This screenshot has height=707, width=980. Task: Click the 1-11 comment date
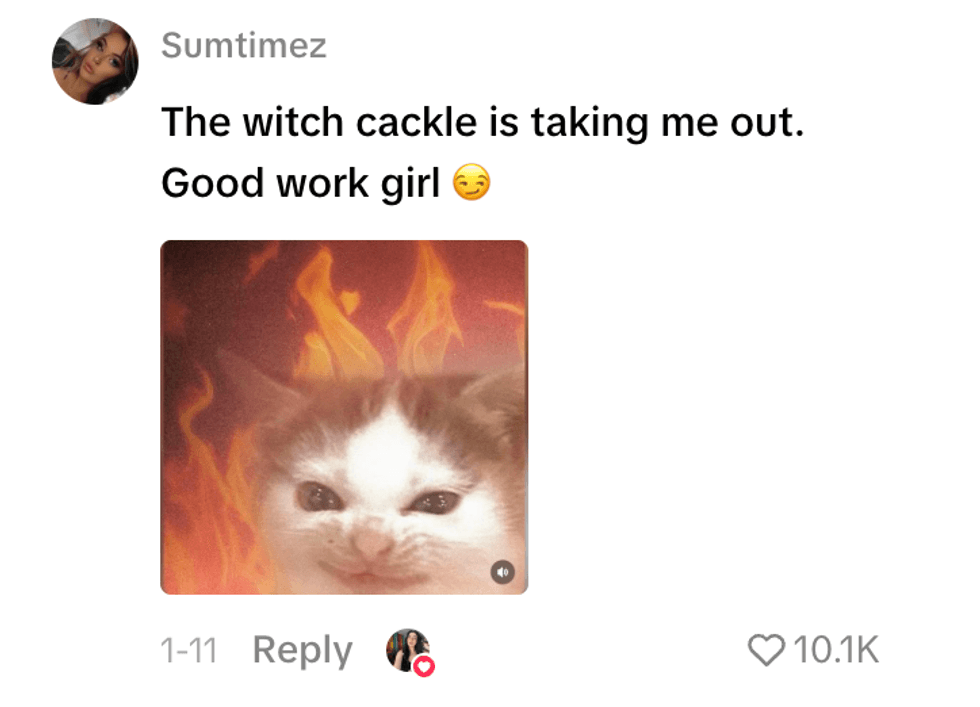[189, 650]
